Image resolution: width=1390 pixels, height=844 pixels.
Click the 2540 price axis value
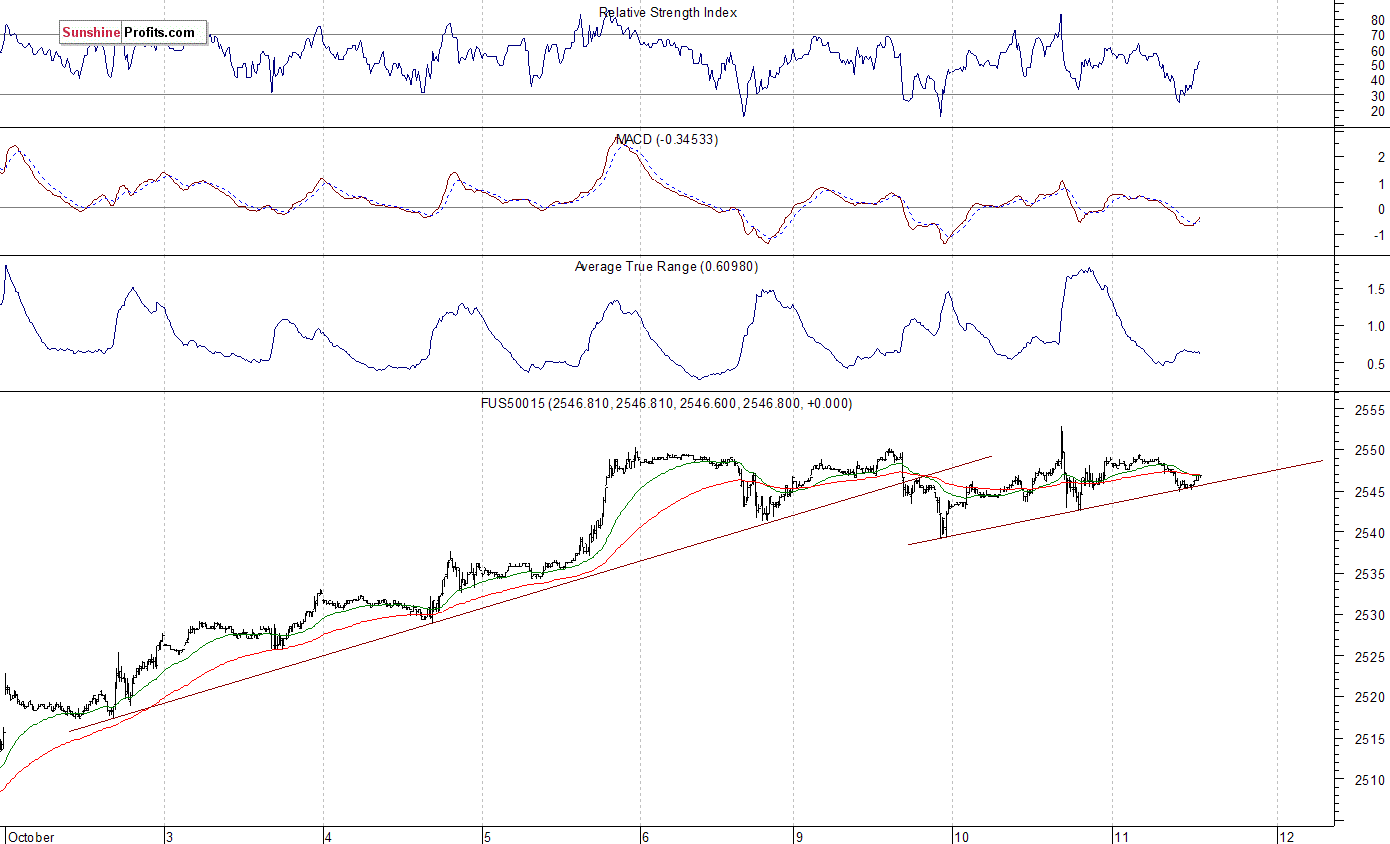[x=1370, y=533]
